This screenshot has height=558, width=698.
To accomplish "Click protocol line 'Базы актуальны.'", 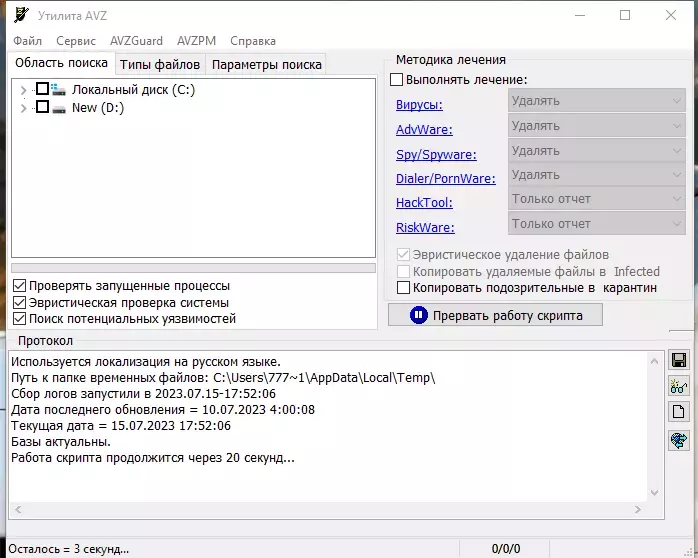I will click(61, 442).
